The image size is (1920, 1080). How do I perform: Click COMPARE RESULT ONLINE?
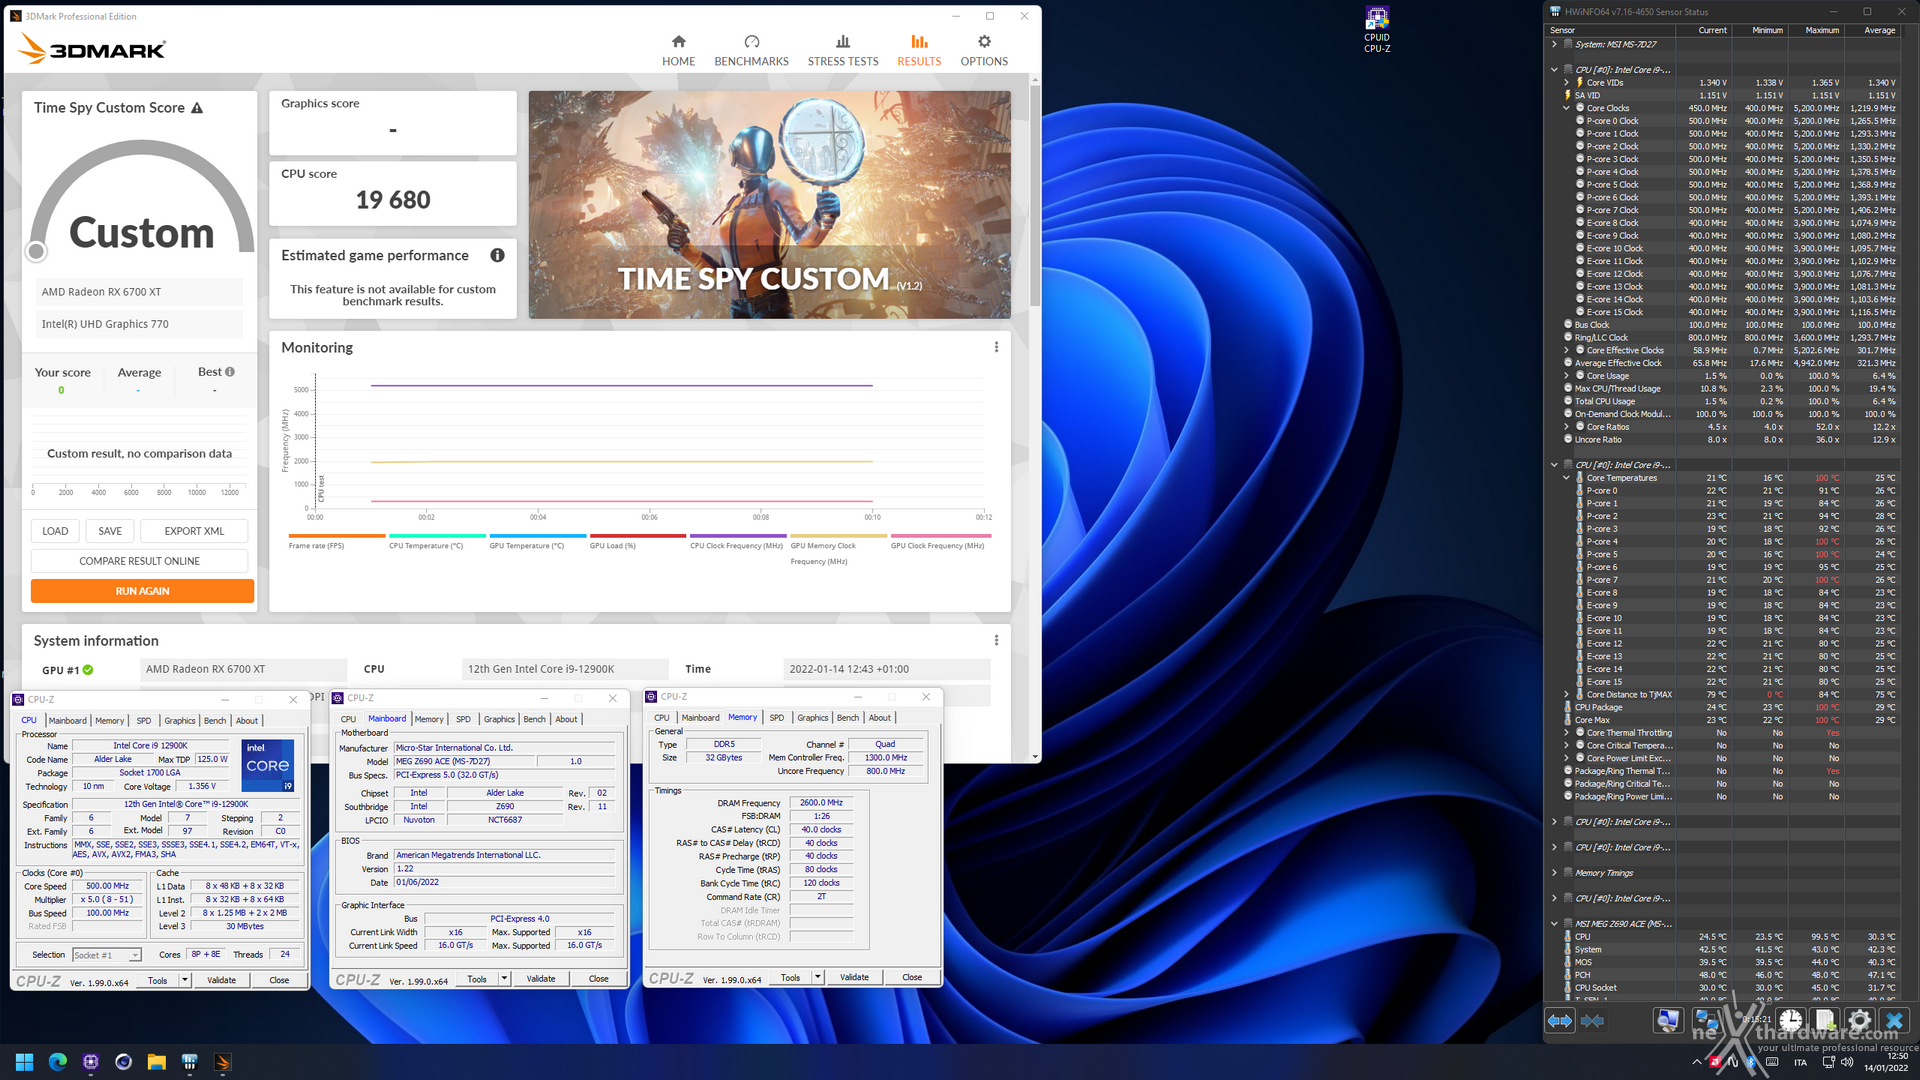(x=140, y=561)
